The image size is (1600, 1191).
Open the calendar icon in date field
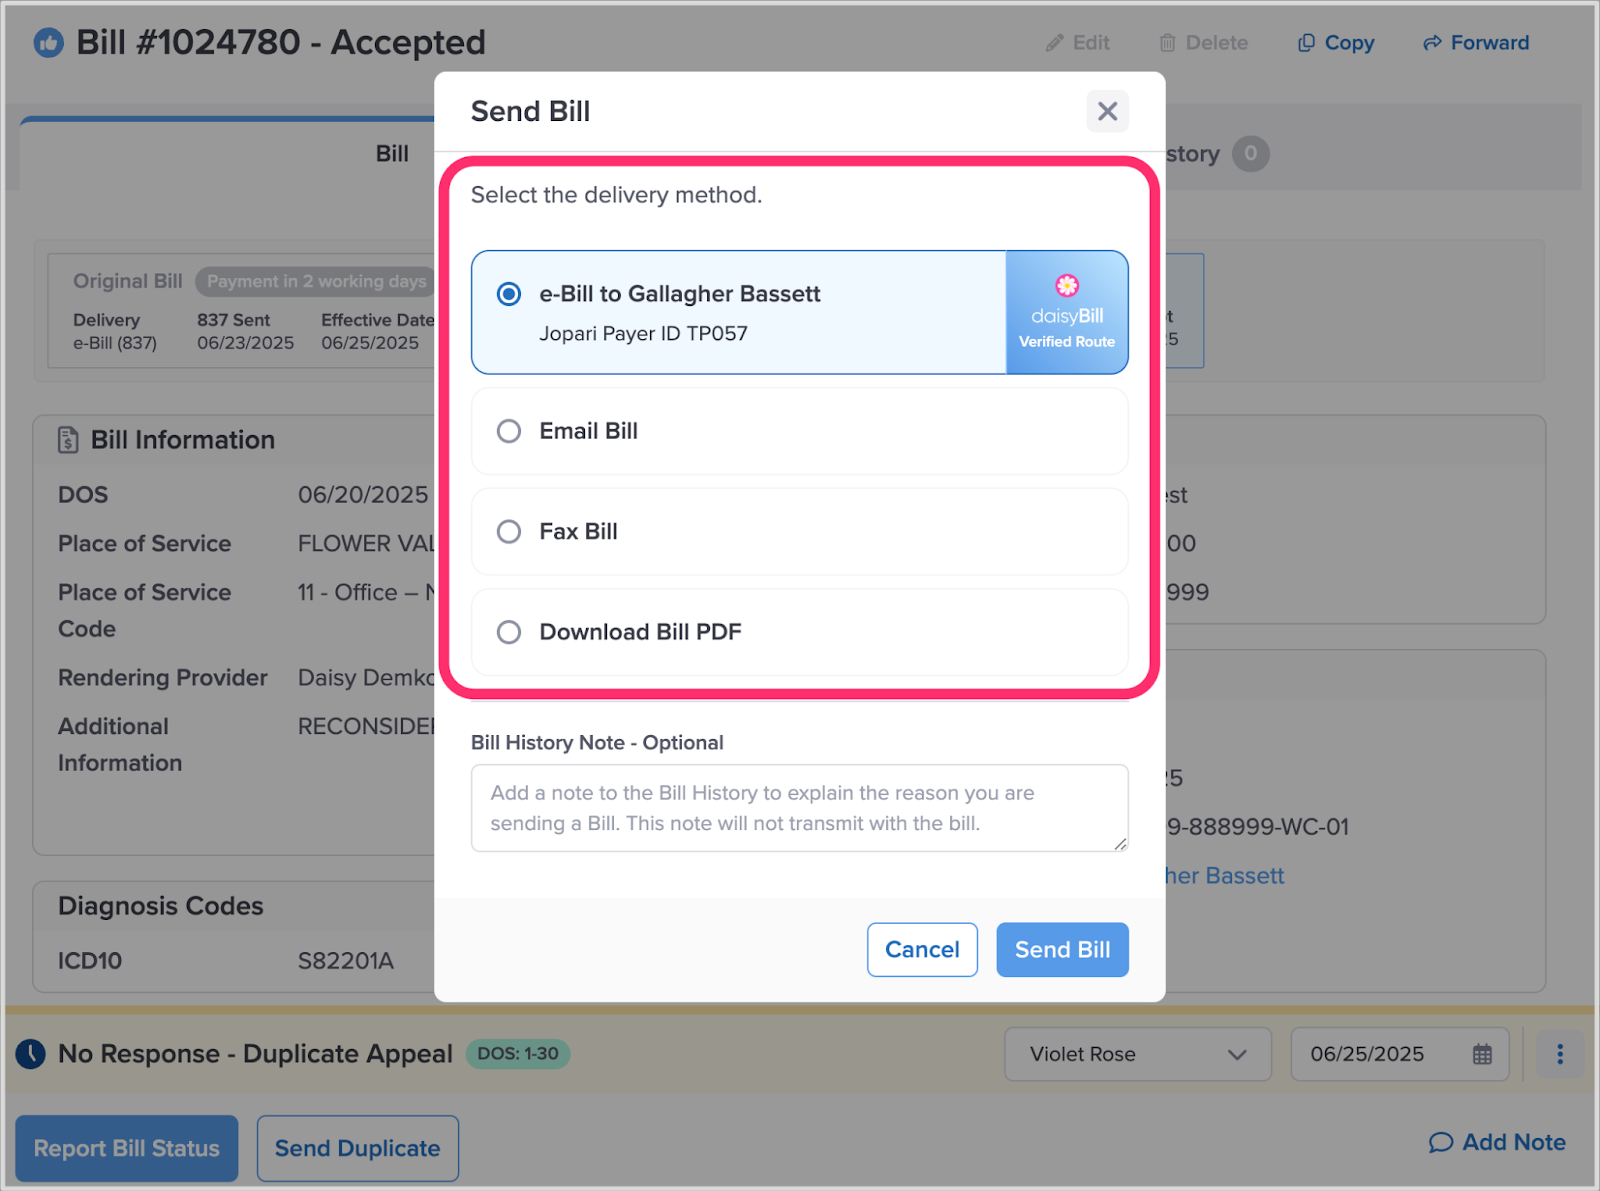[x=1482, y=1054]
